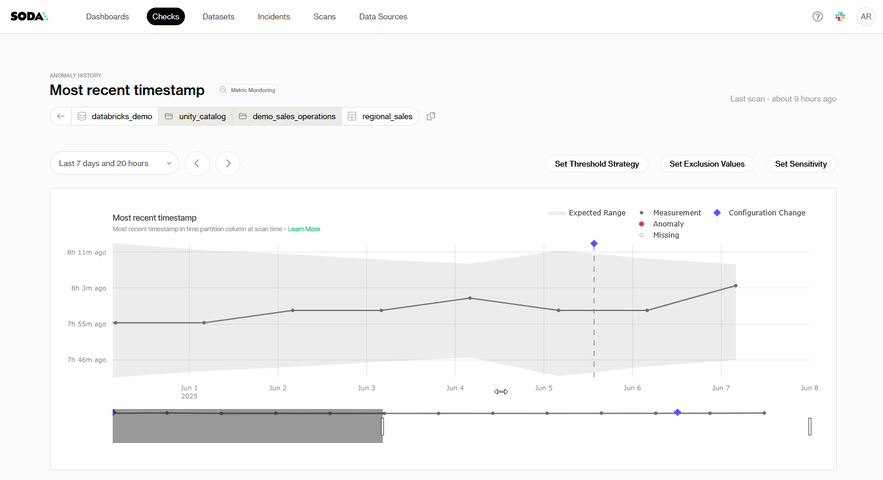Expand the Last 7 days time range dropdown

click(x=114, y=163)
